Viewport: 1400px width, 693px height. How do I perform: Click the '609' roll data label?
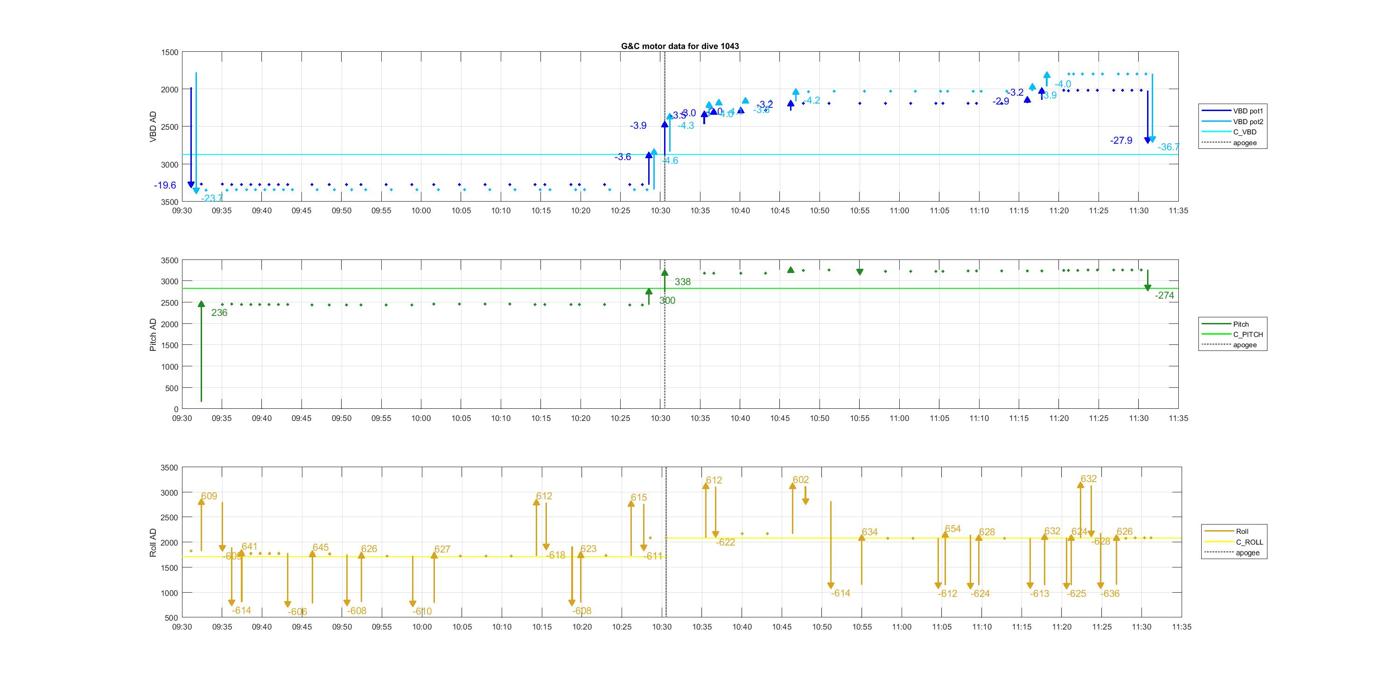pyautogui.click(x=209, y=496)
